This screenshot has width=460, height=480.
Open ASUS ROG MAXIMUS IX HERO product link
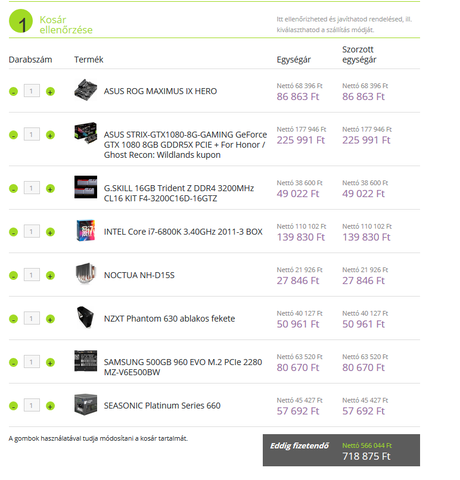[160, 91]
